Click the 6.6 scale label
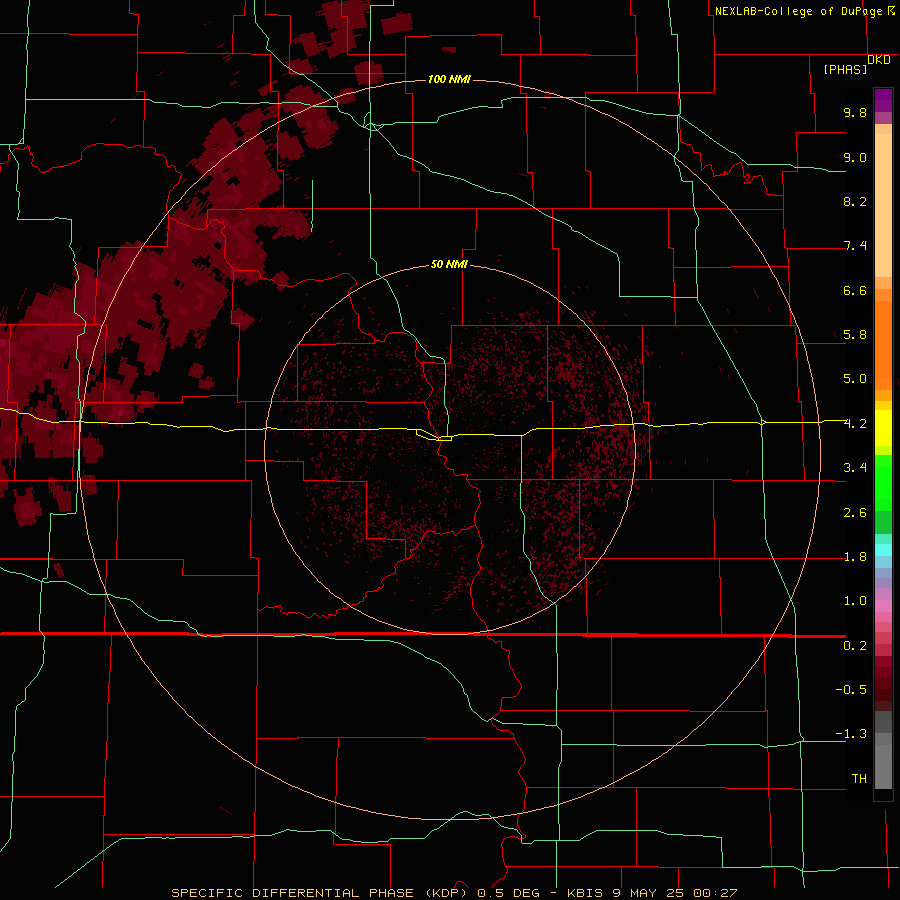This screenshot has width=900, height=900. pyautogui.click(x=855, y=290)
